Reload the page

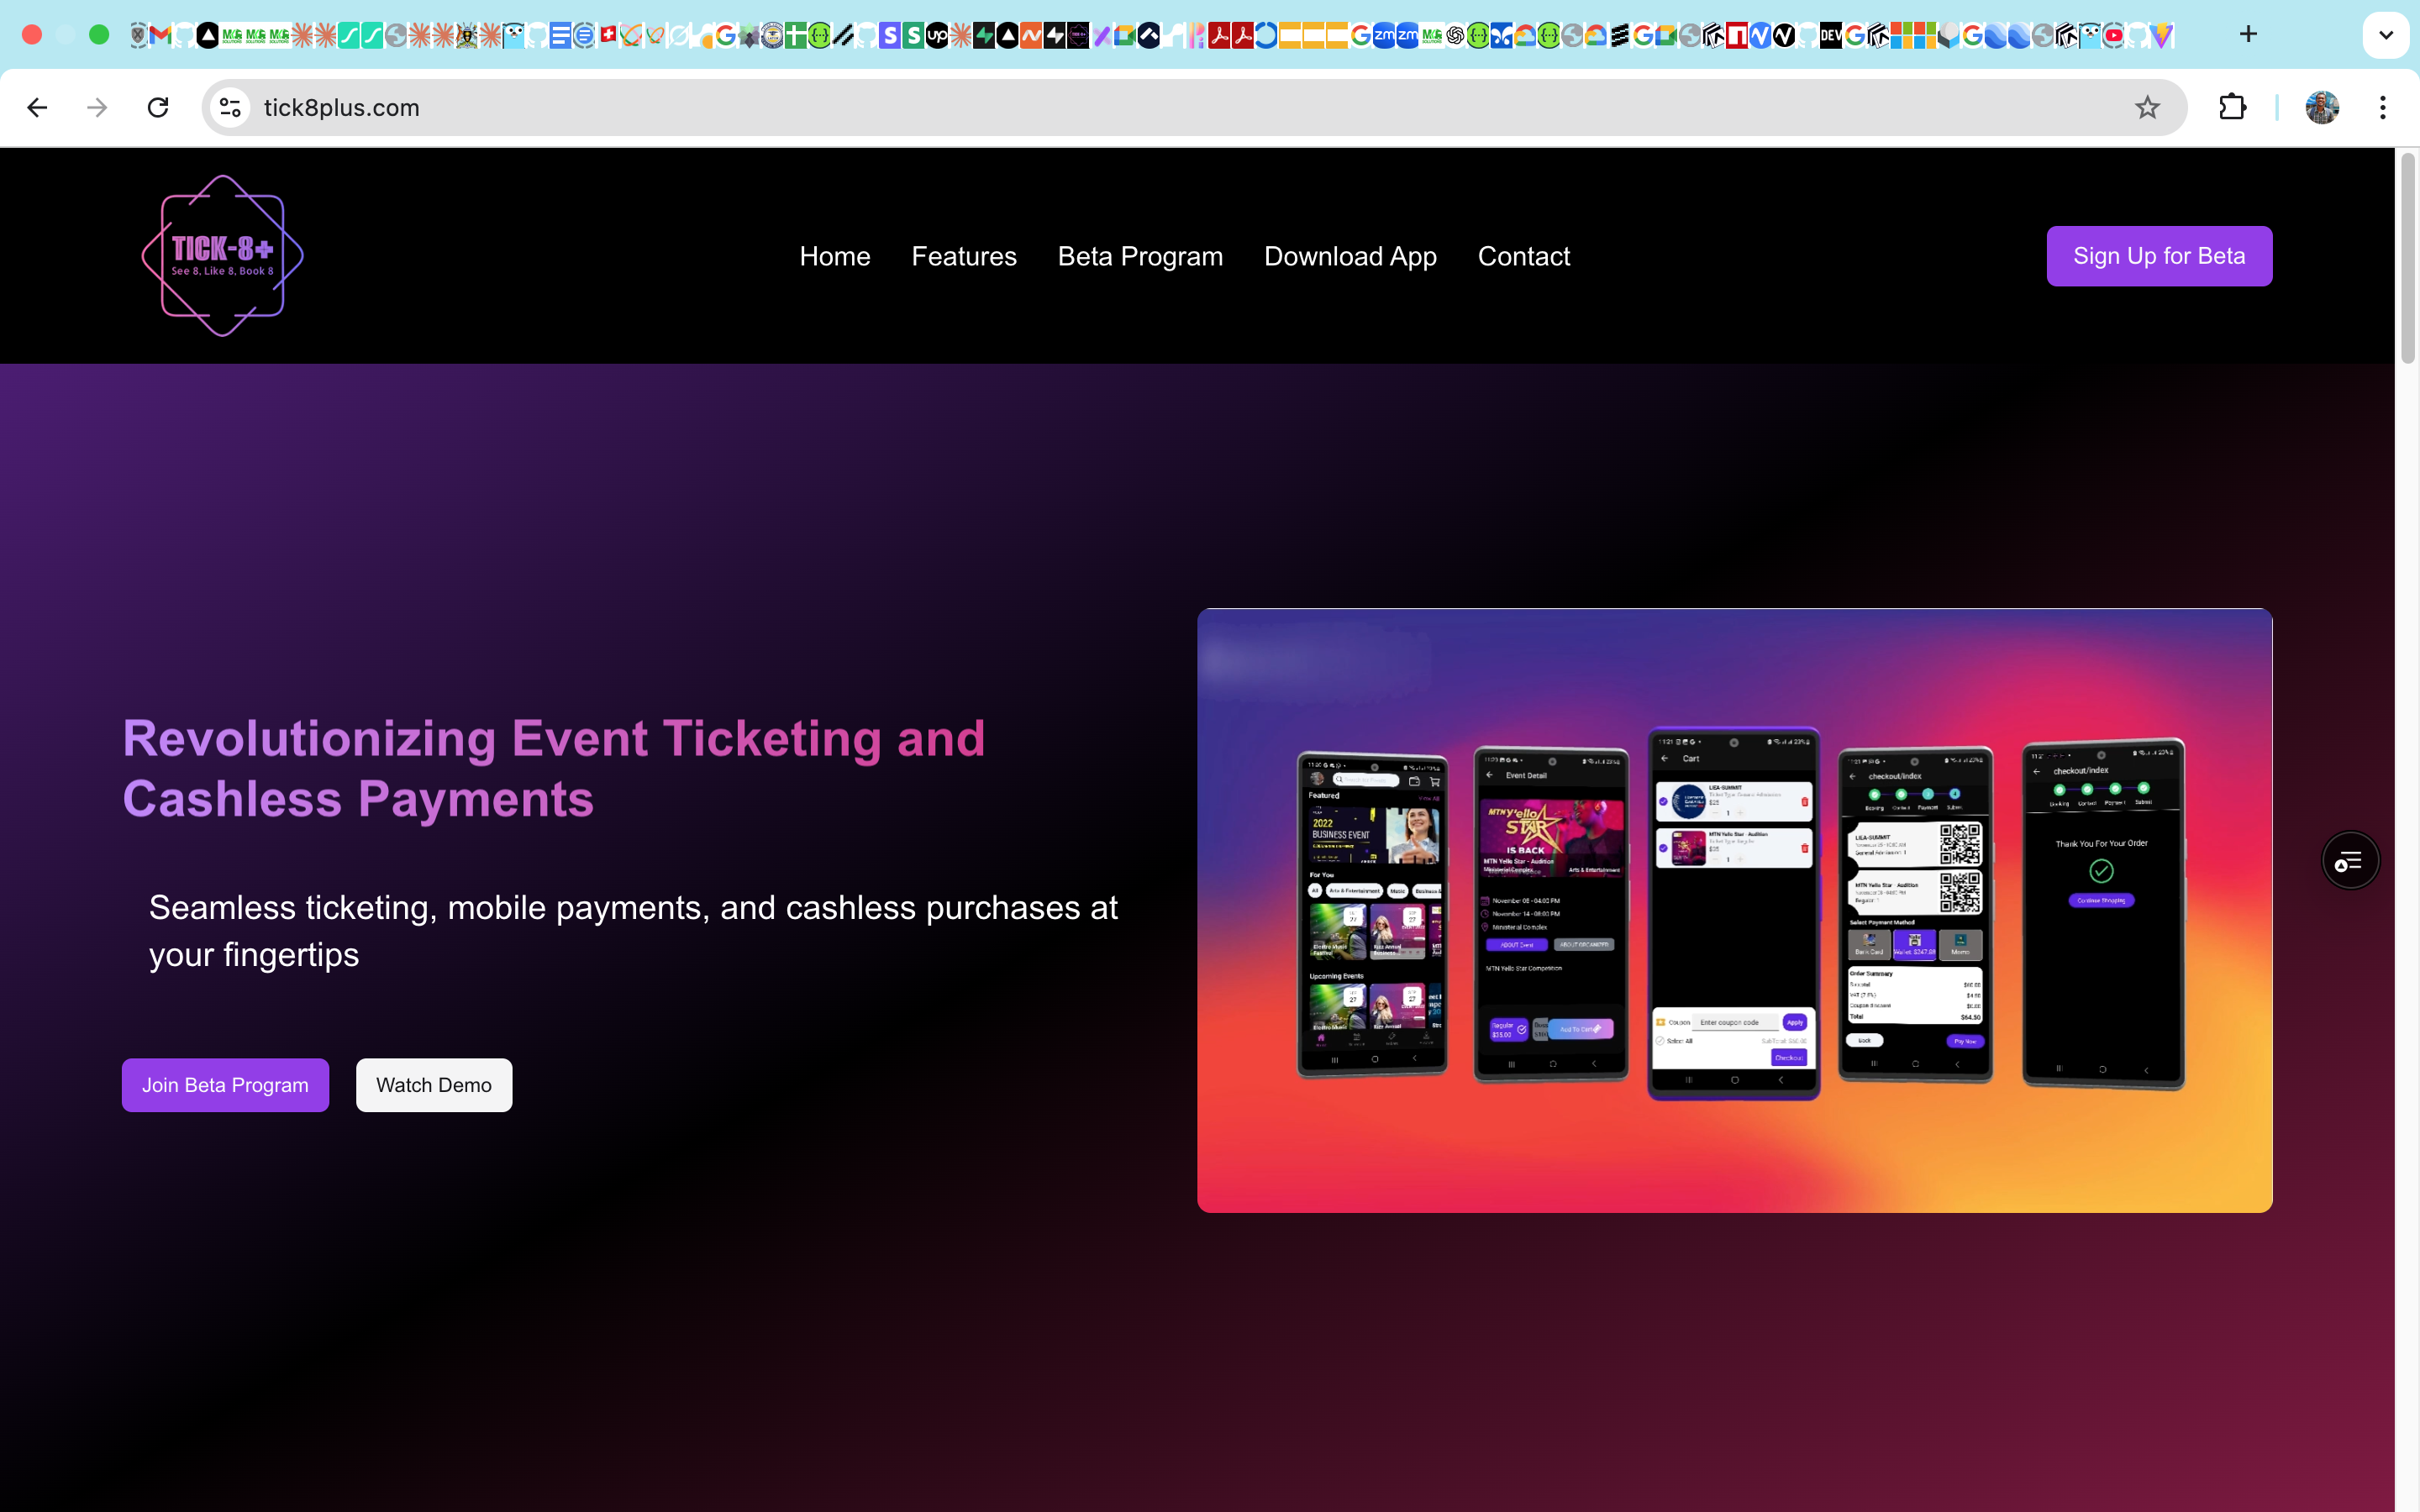[x=158, y=107]
